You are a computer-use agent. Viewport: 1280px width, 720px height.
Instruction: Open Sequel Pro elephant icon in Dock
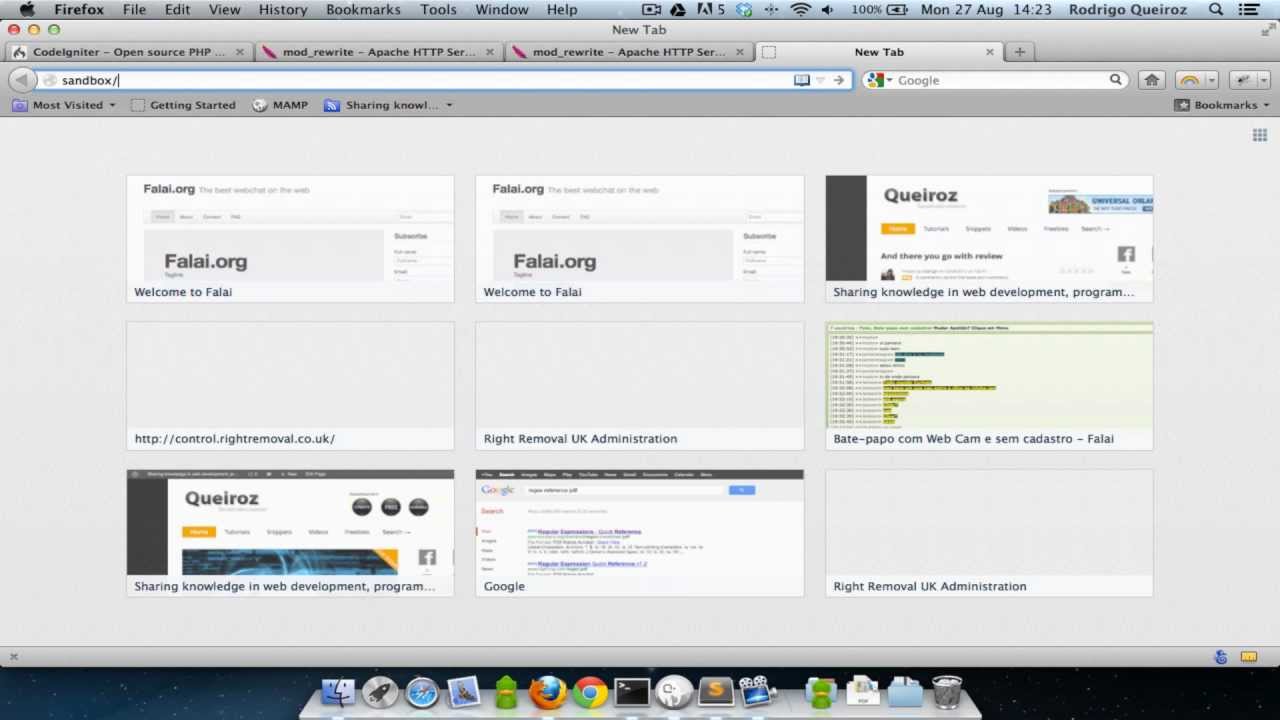pos(674,692)
